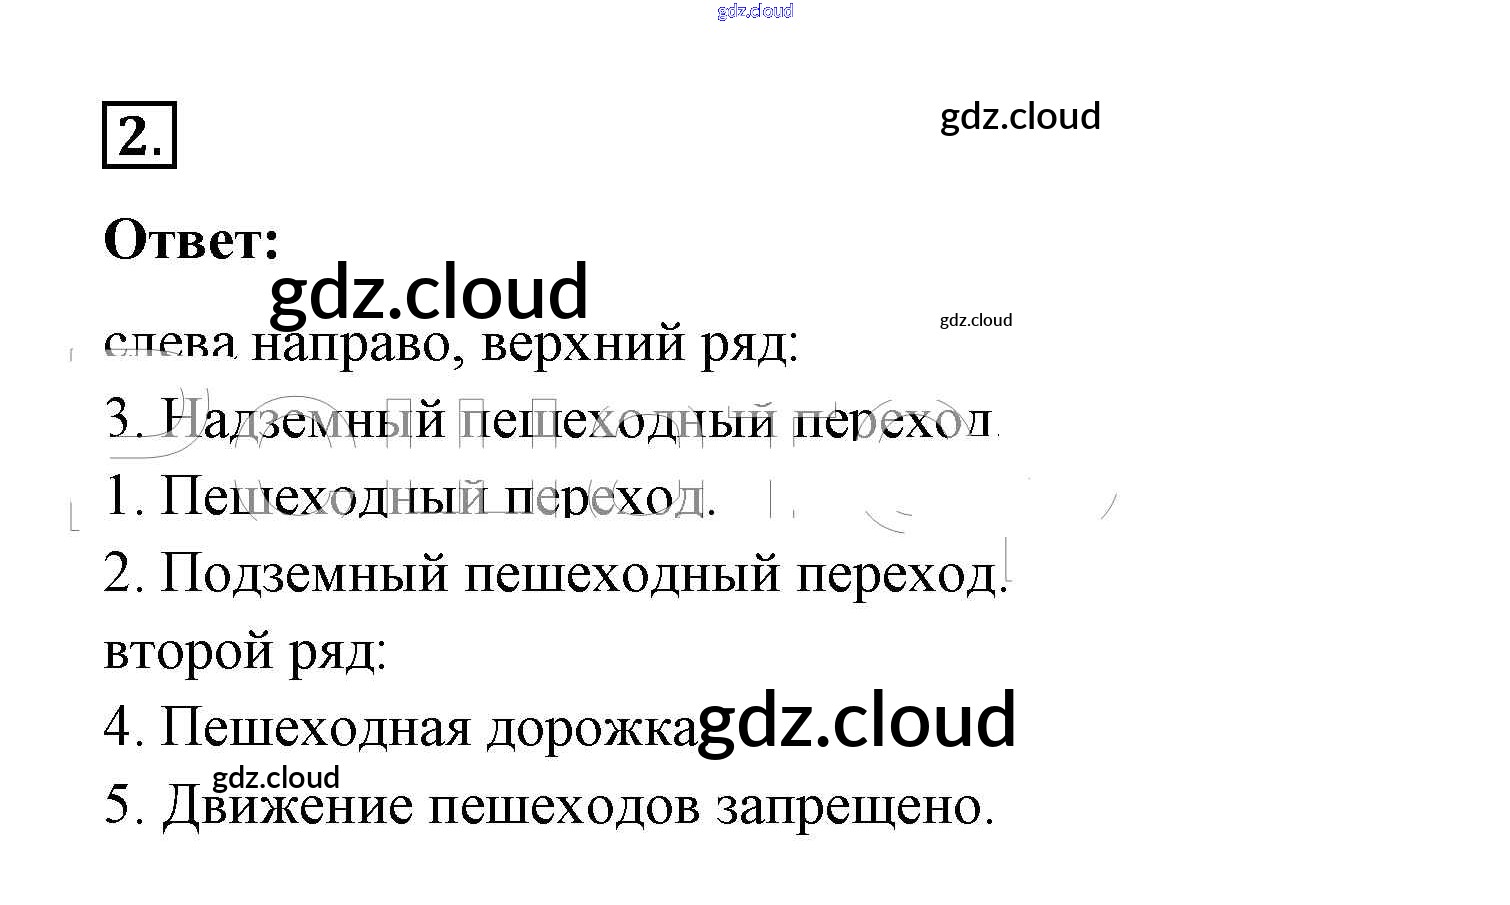
Task: Click the boxed exercise number 2
Action: [139, 135]
